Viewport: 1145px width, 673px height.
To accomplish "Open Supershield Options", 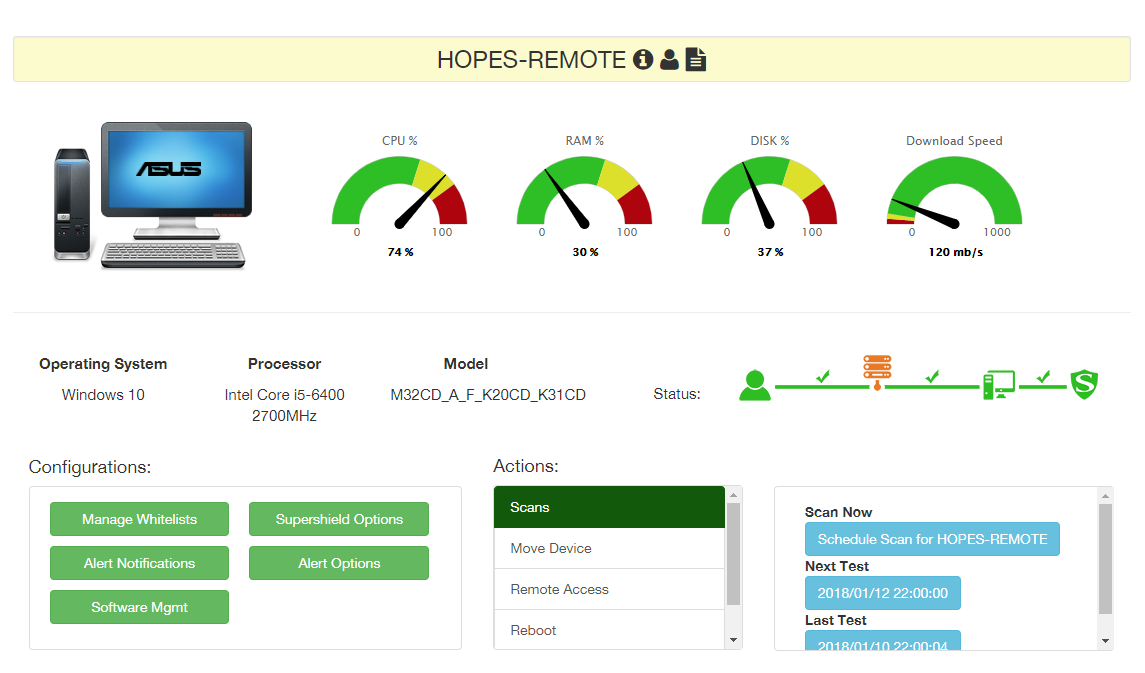I will (339, 519).
